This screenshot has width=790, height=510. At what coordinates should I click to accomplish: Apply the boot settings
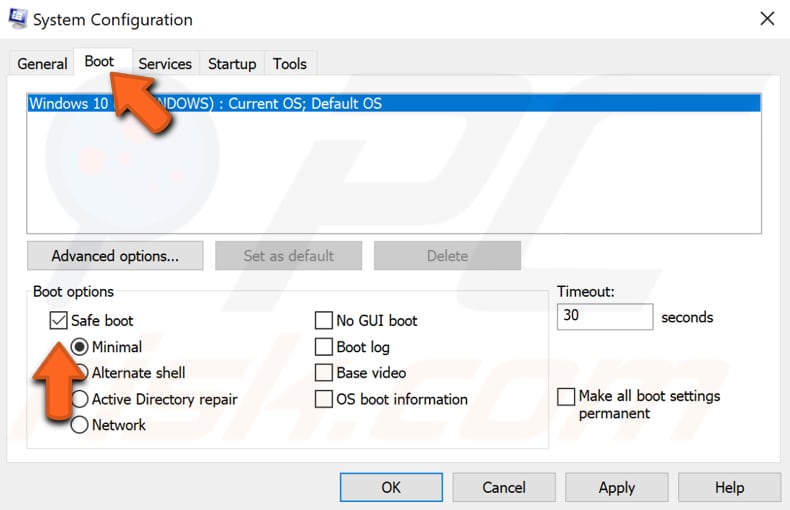click(617, 487)
